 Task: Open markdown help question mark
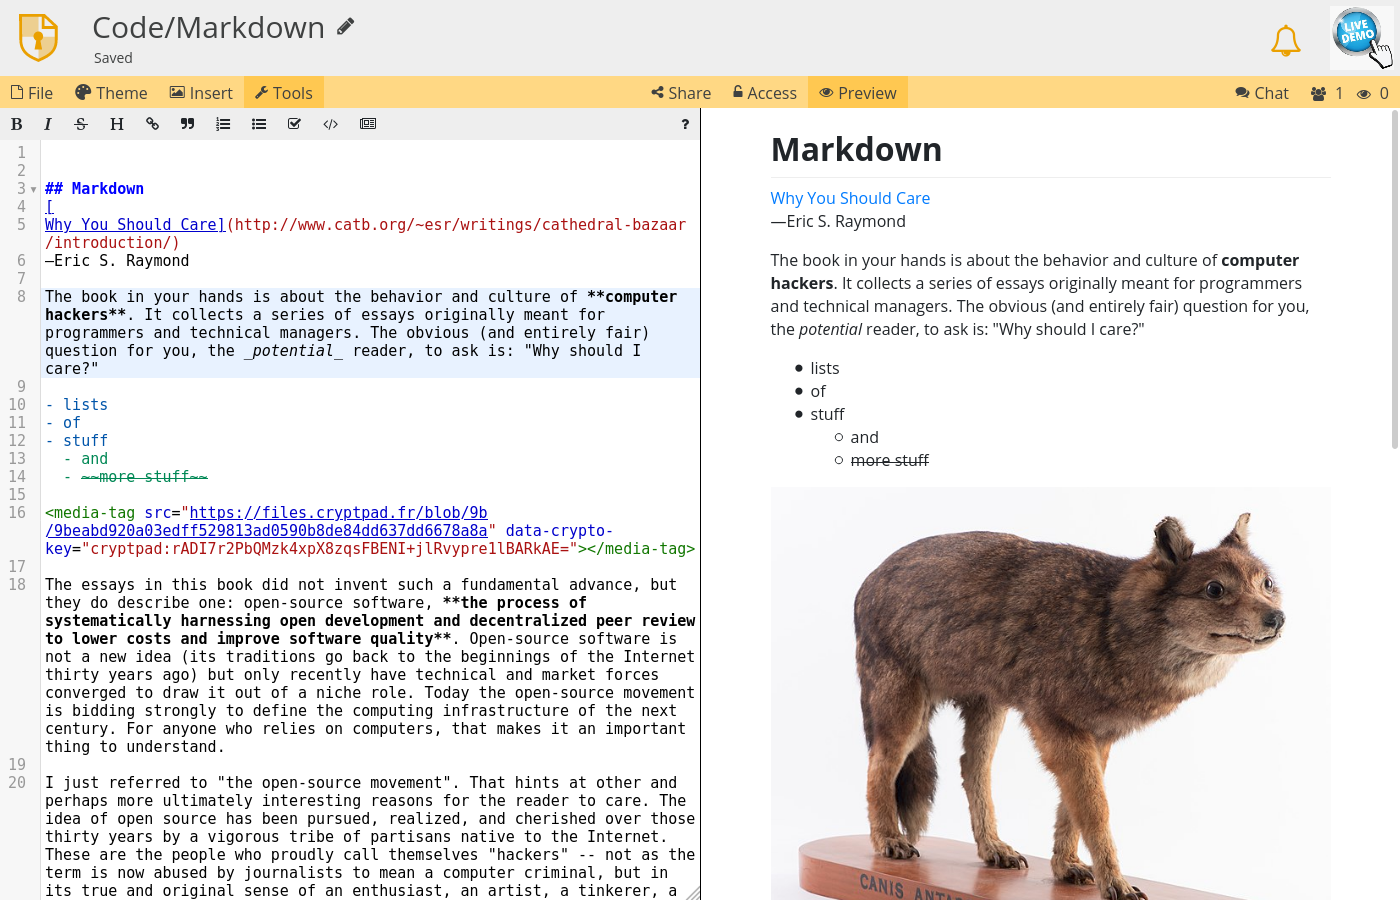pos(685,124)
